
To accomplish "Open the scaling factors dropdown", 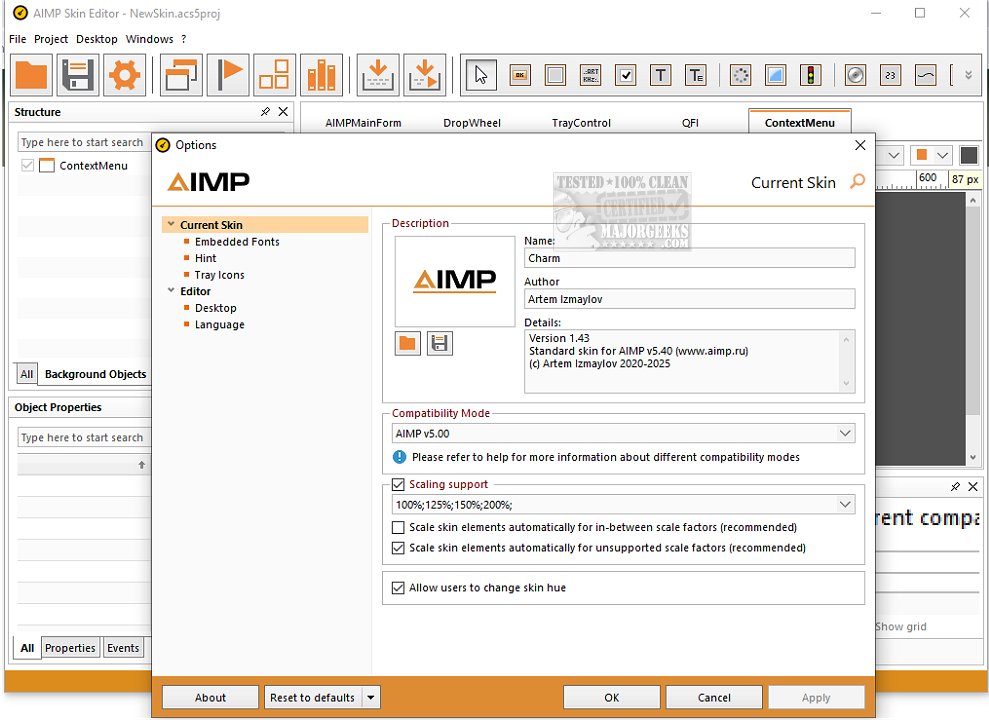I will pos(845,504).
